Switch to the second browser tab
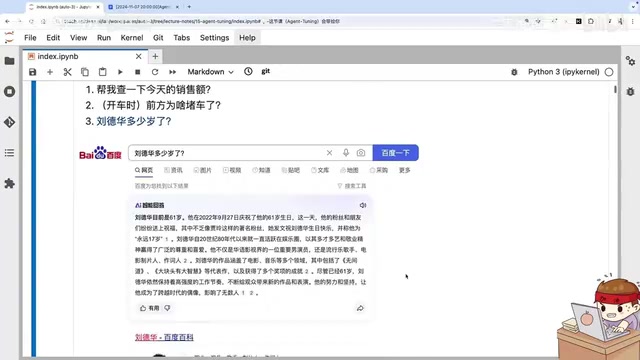The width and height of the screenshot is (640, 360). [144, 7]
